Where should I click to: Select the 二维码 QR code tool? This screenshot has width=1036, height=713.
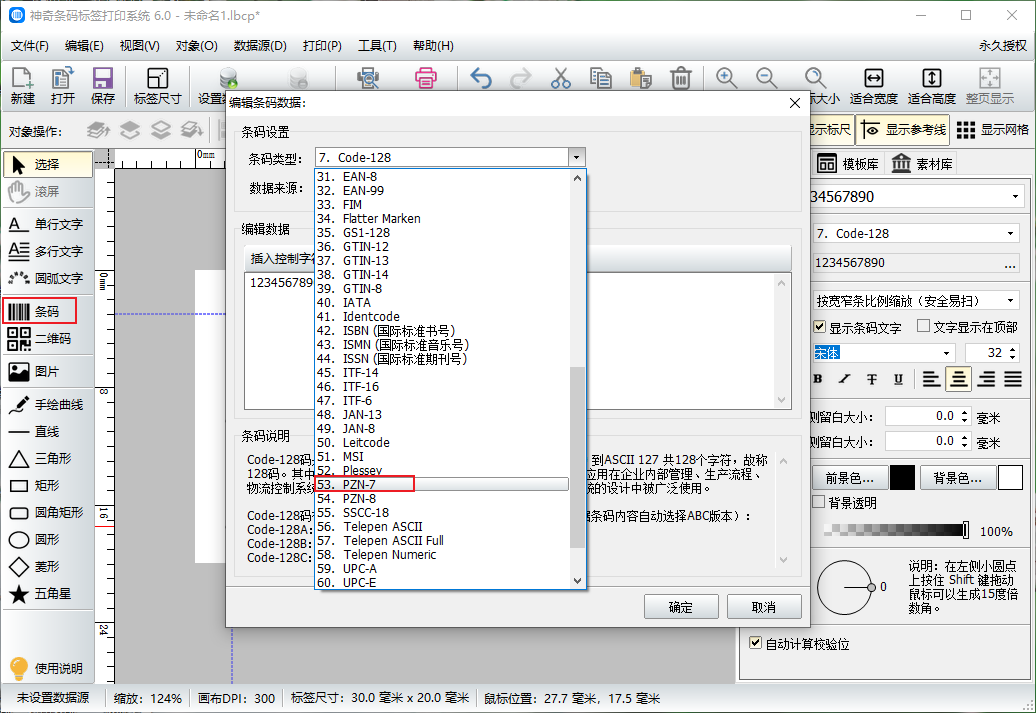point(48,339)
